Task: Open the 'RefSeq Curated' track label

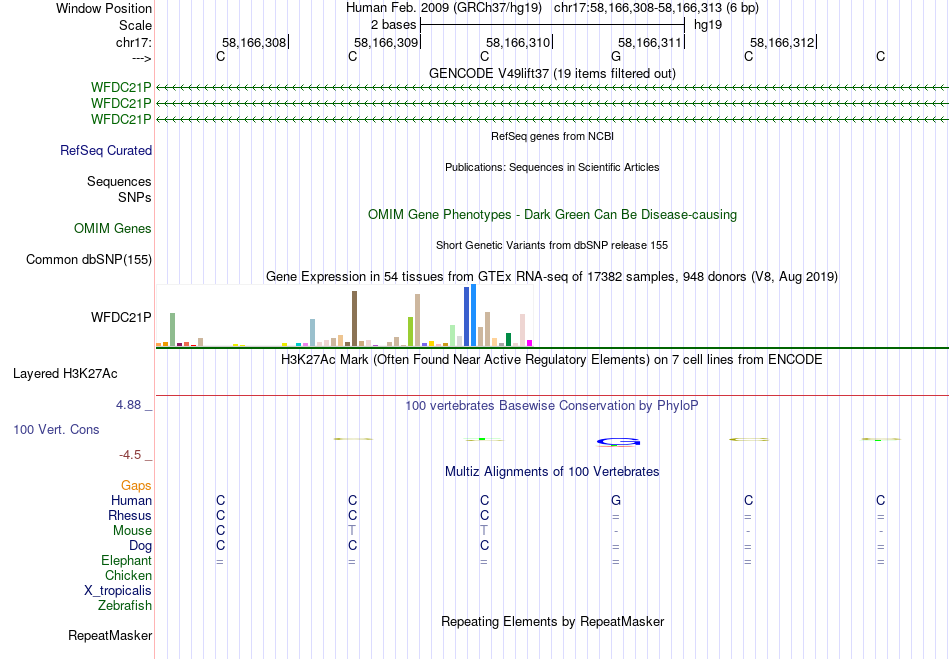Action: click(x=105, y=150)
